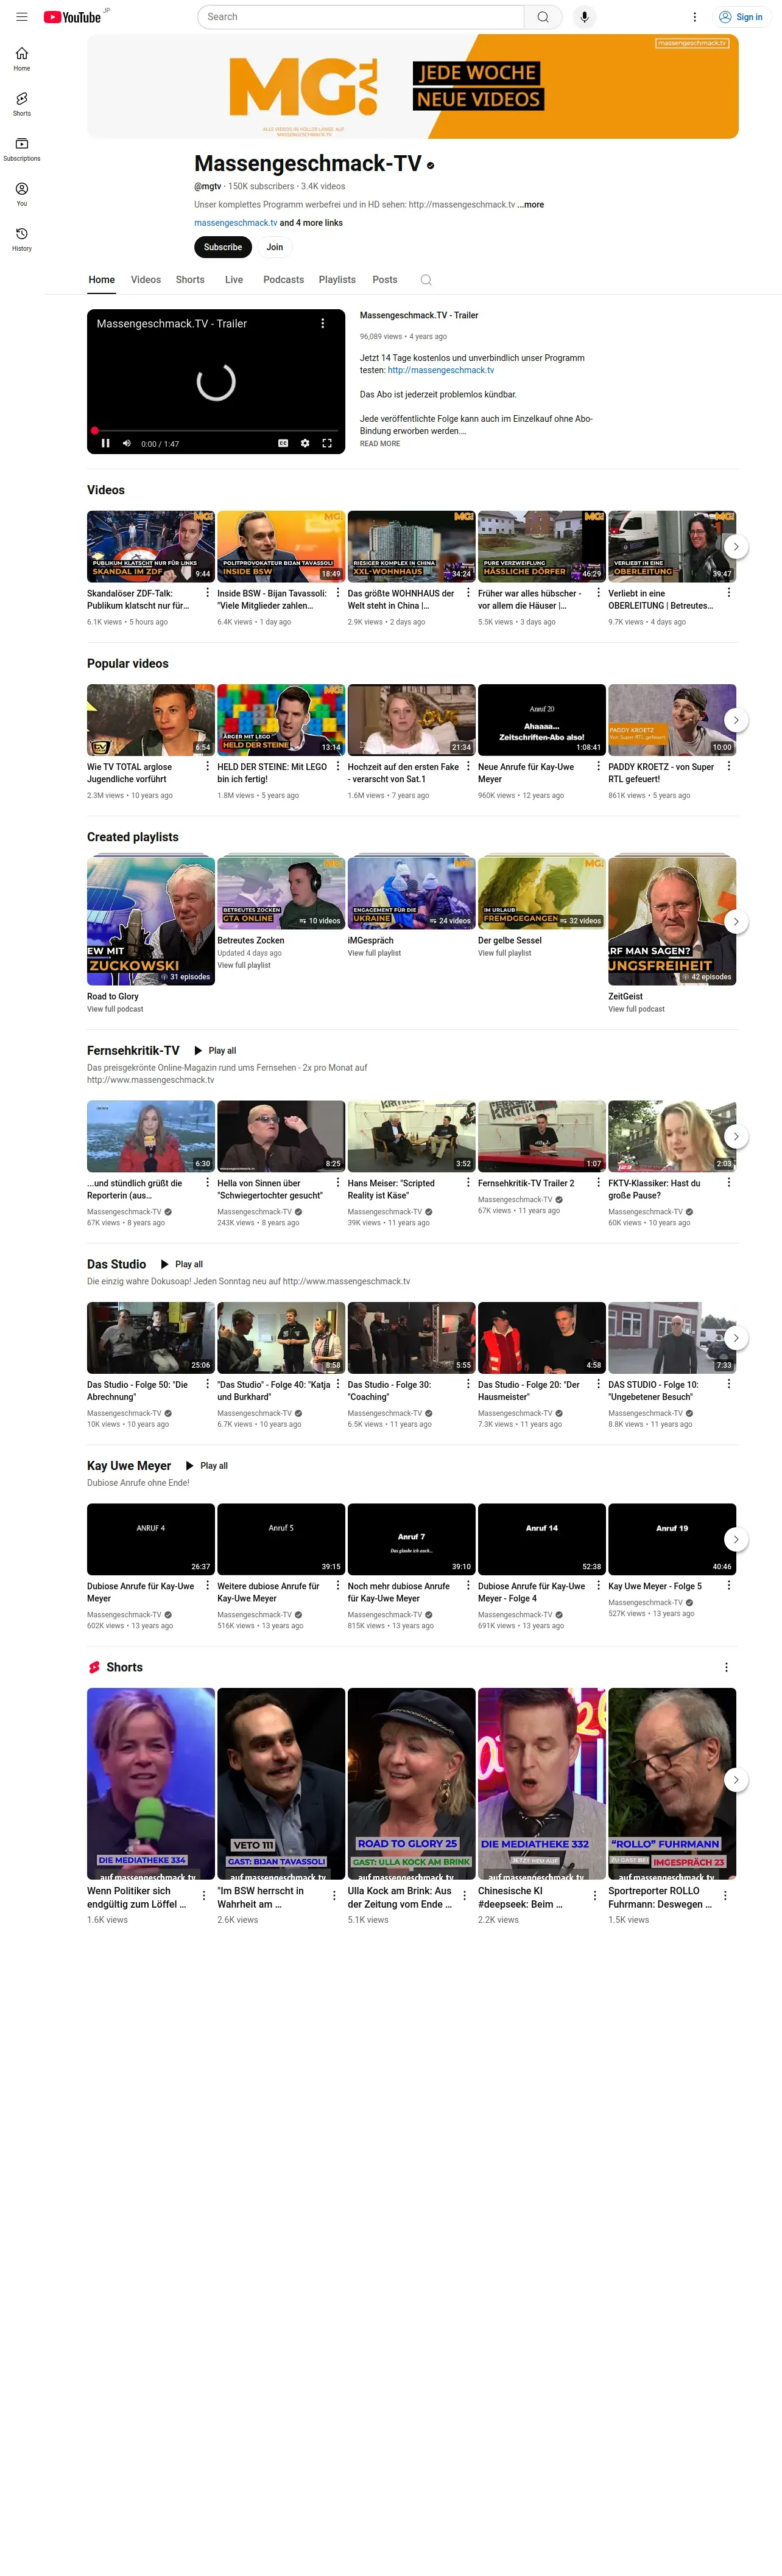Play all Das Studio videos
The image size is (782, 2576).
(x=181, y=1265)
